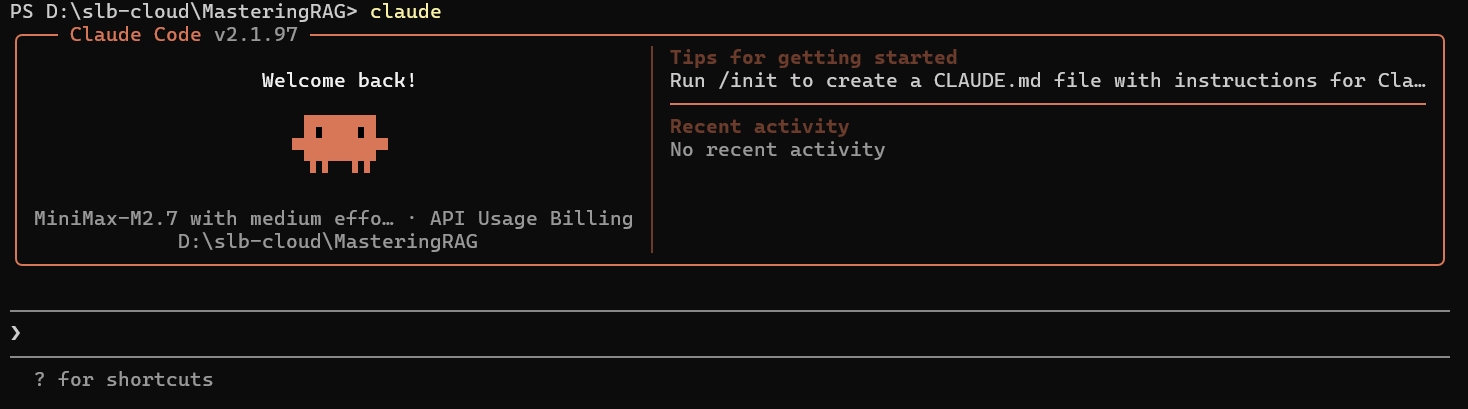Select the "Recent activity" heading
This screenshot has height=409, width=1468.
click(759, 127)
